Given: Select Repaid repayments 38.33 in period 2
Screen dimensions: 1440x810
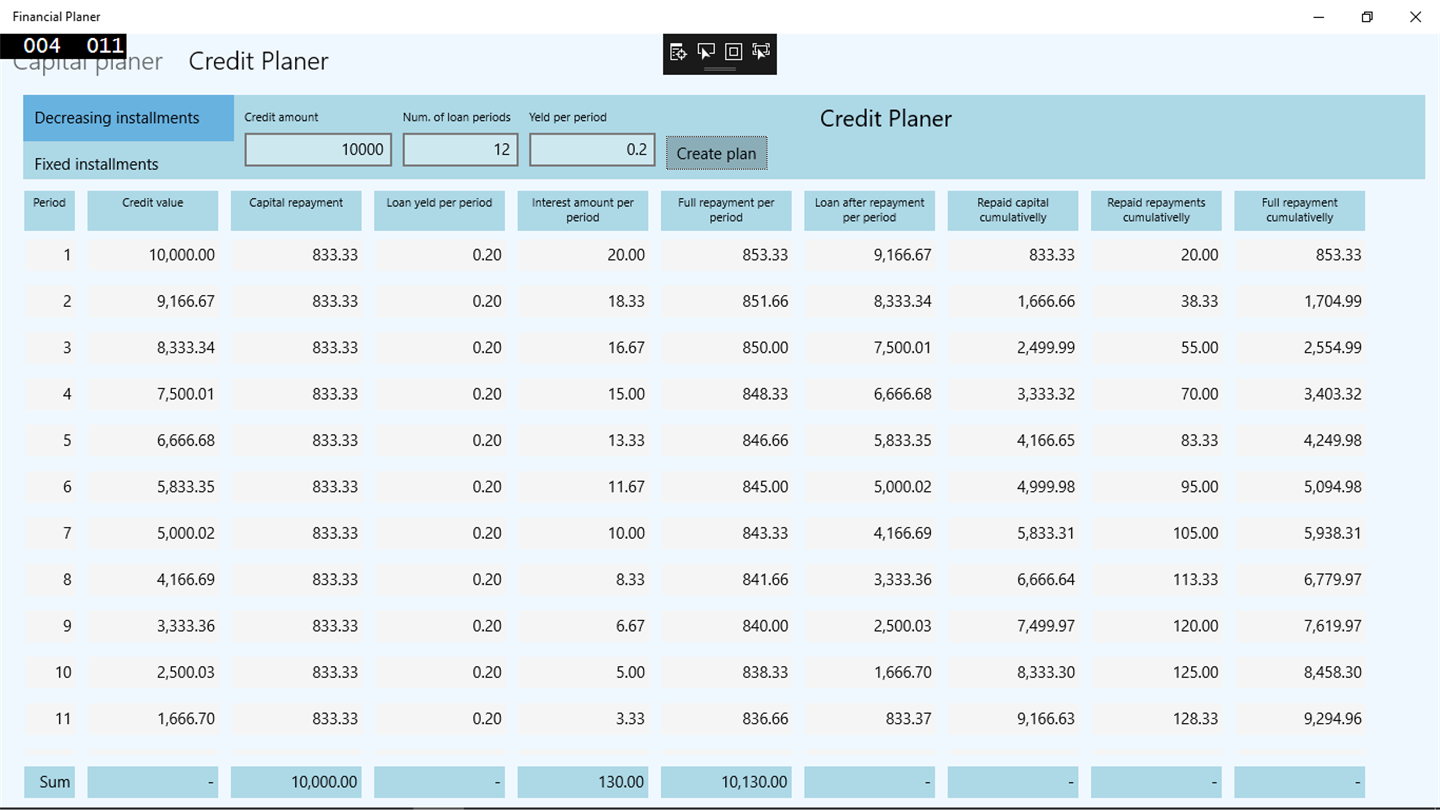Looking at the screenshot, I should (x=1156, y=301).
